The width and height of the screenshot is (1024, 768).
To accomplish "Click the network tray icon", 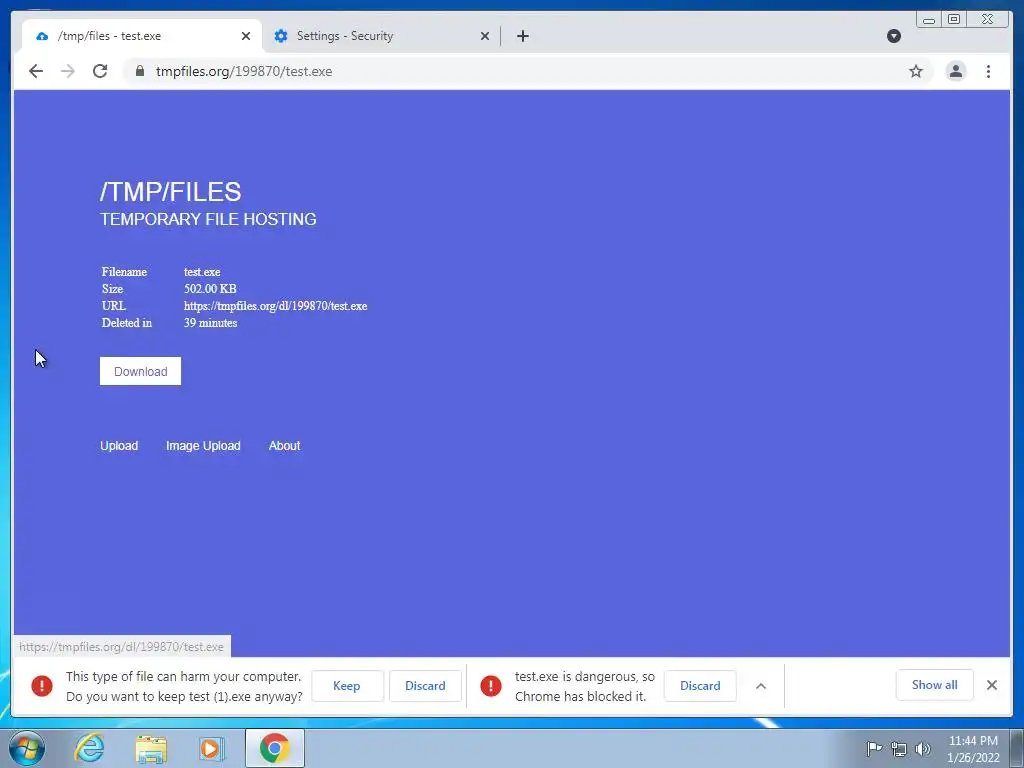I will coord(899,749).
